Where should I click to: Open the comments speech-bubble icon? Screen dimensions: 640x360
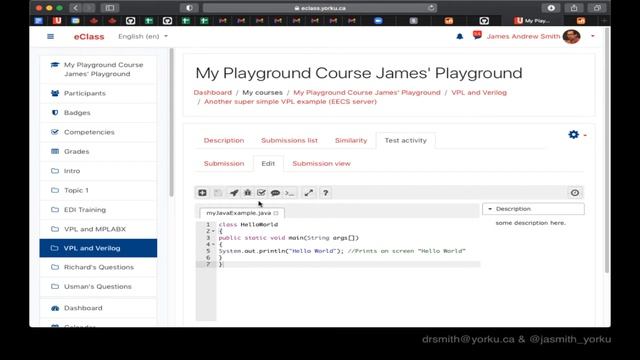point(276,193)
